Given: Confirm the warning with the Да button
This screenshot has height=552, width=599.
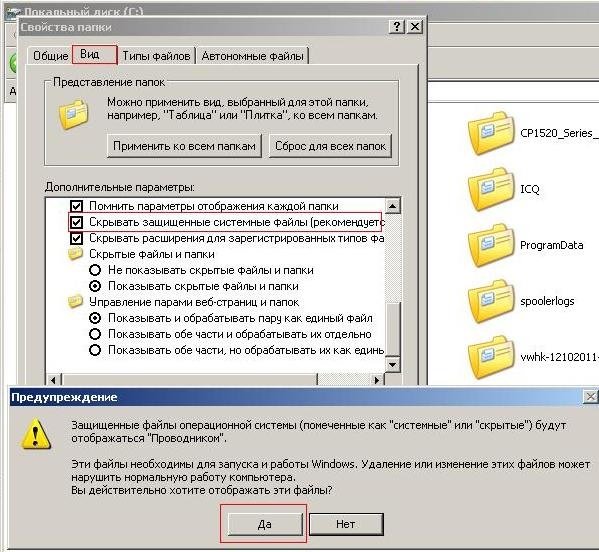Looking at the screenshot, I should (264, 524).
